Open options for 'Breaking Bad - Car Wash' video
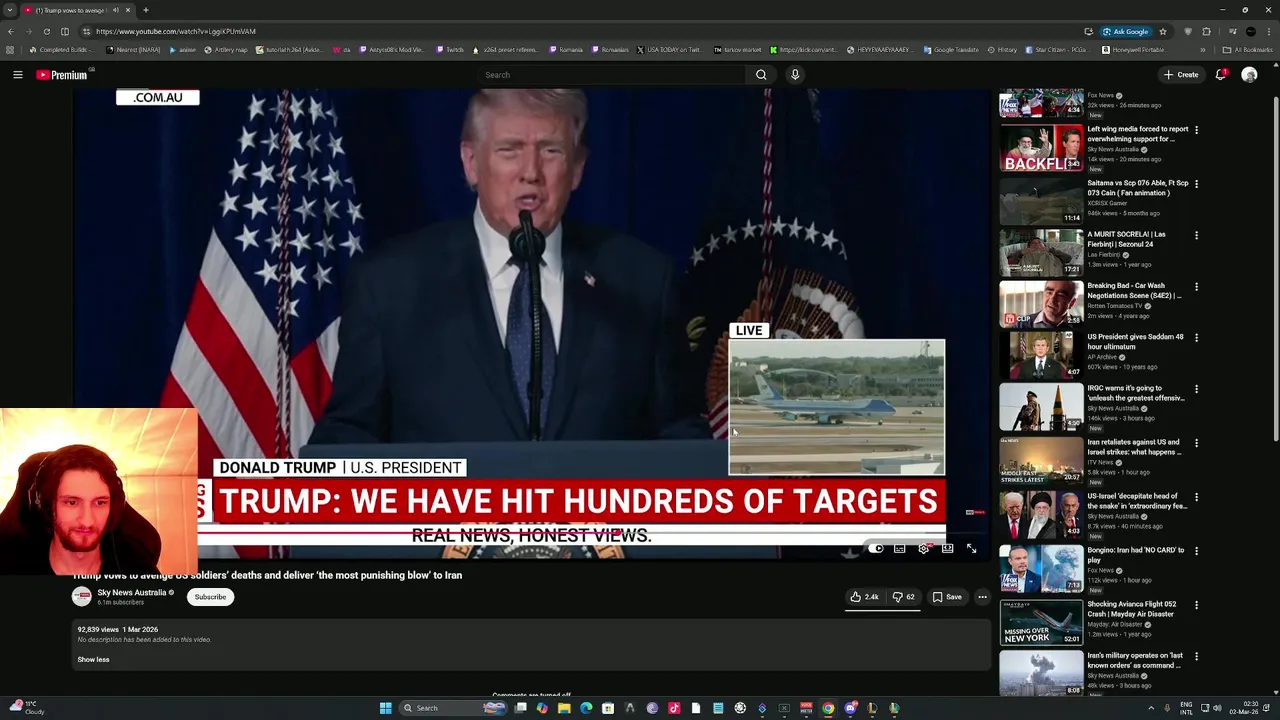Viewport: 1280px width, 720px height. click(x=1196, y=287)
